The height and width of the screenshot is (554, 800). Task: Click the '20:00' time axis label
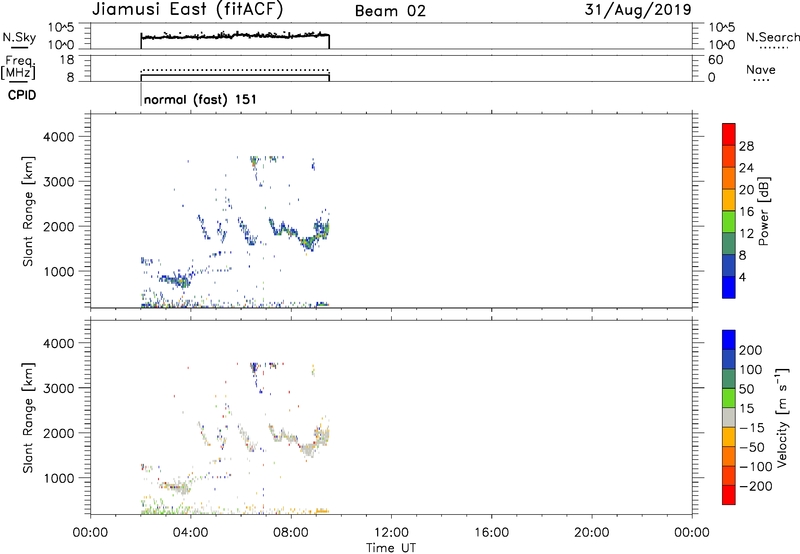click(592, 533)
